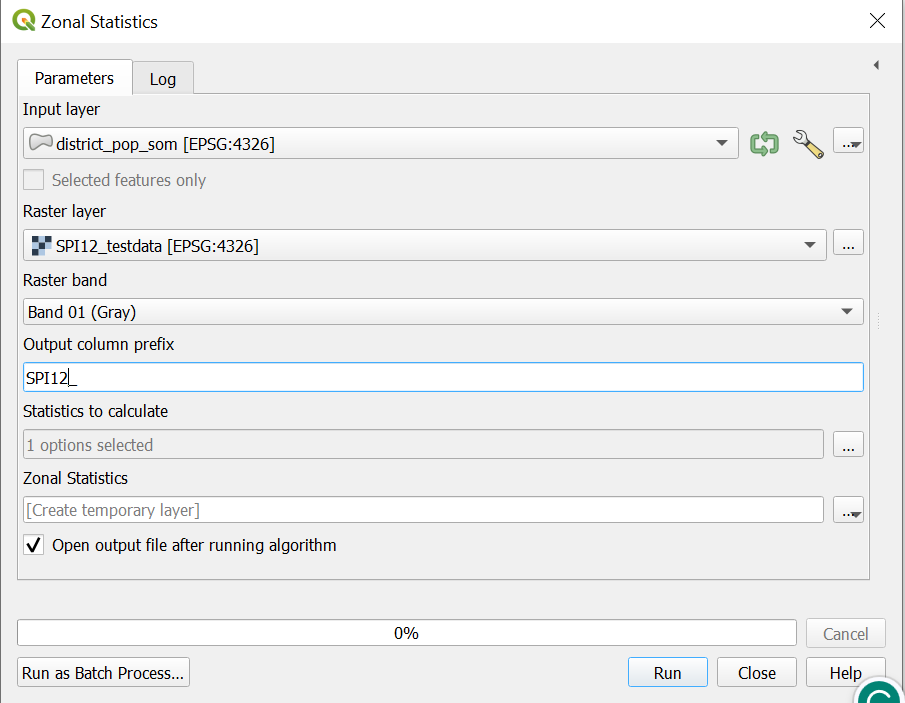Click the green iterate over features icon

[x=764, y=144]
